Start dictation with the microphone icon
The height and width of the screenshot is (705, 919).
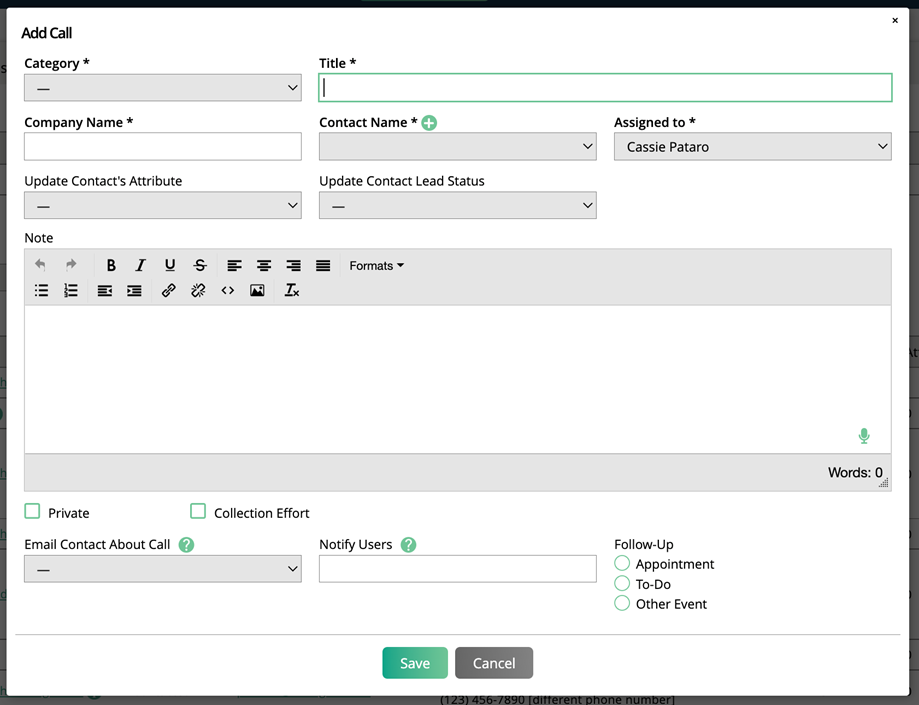(864, 436)
